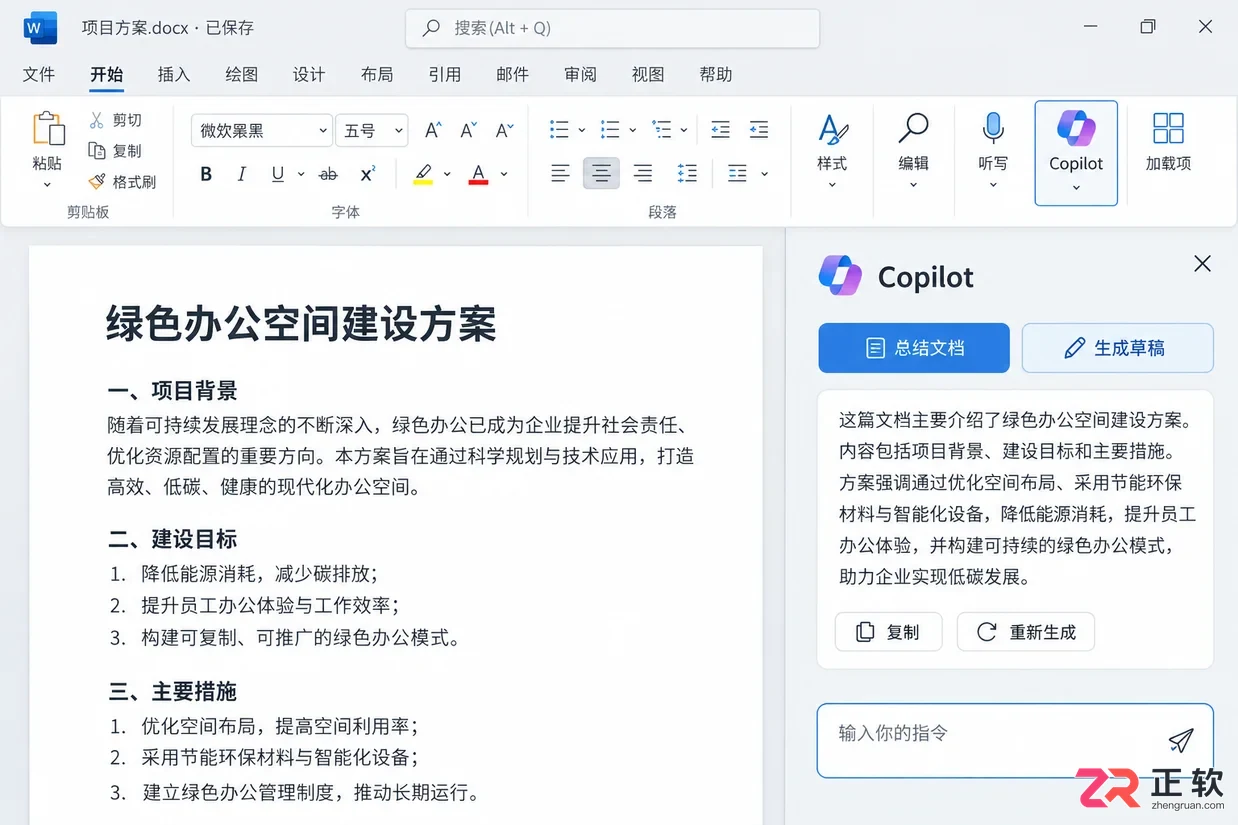Image resolution: width=1238 pixels, height=825 pixels.
Task: Open the multilevel list dropdown arrow
Action: pyautogui.click(x=684, y=130)
